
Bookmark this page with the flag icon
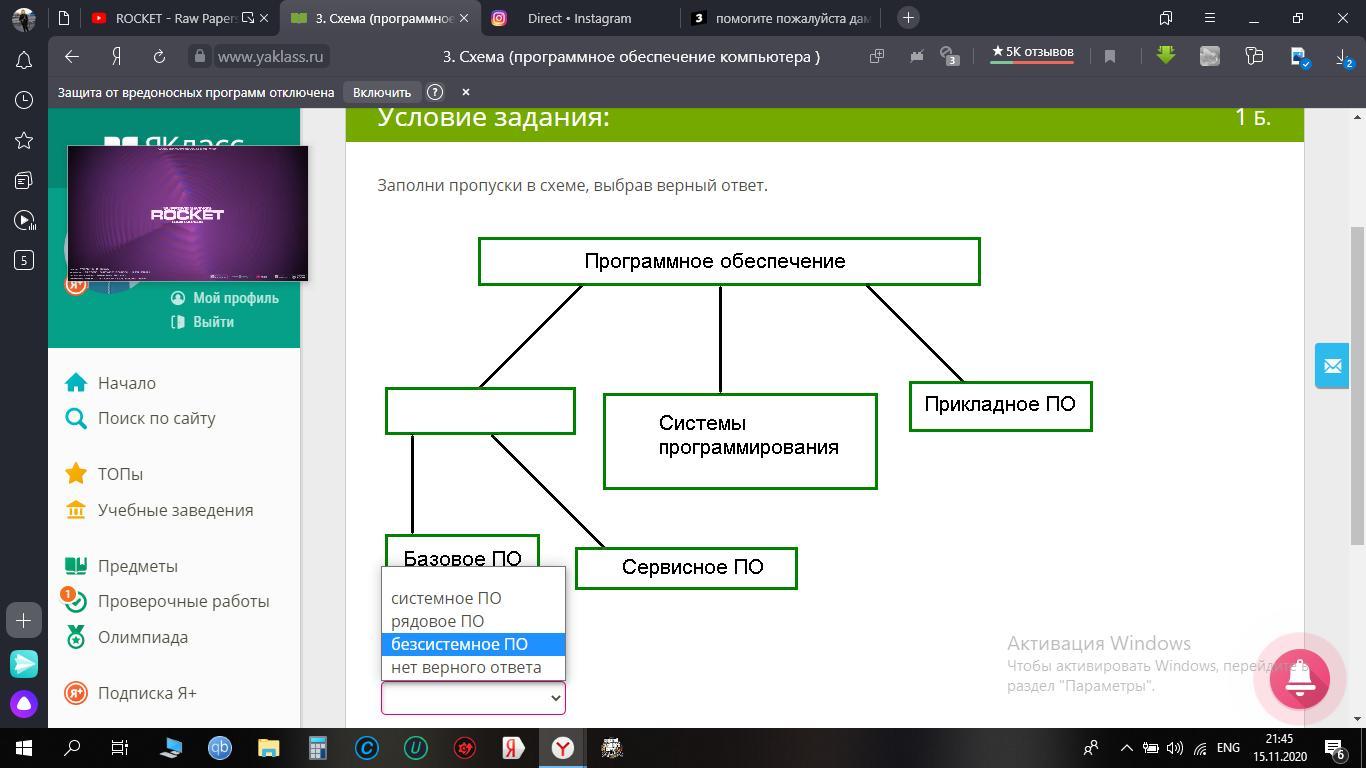(x=1110, y=57)
